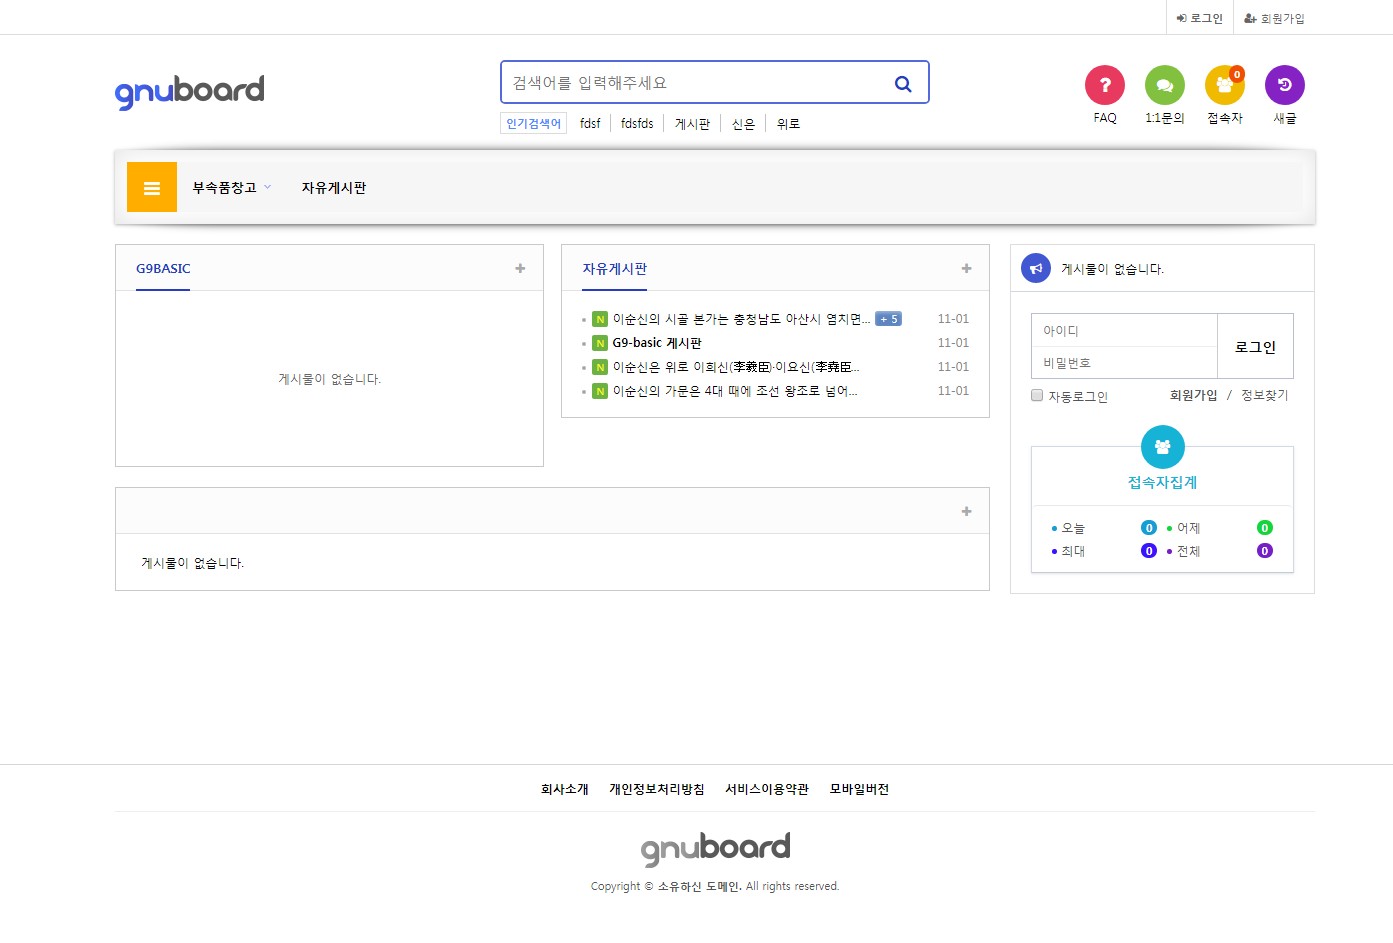Open the FAQ question mark icon
The height and width of the screenshot is (943, 1393).
[1104, 85]
